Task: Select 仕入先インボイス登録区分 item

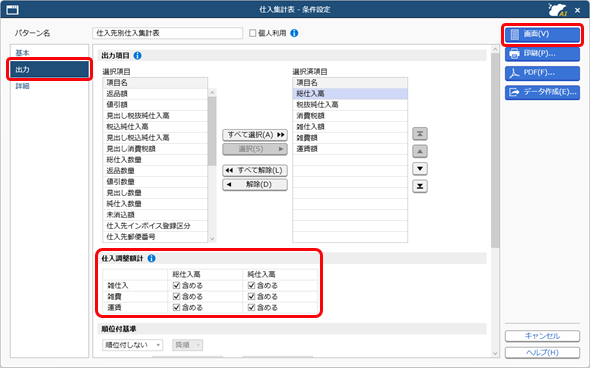Action: 155,226
